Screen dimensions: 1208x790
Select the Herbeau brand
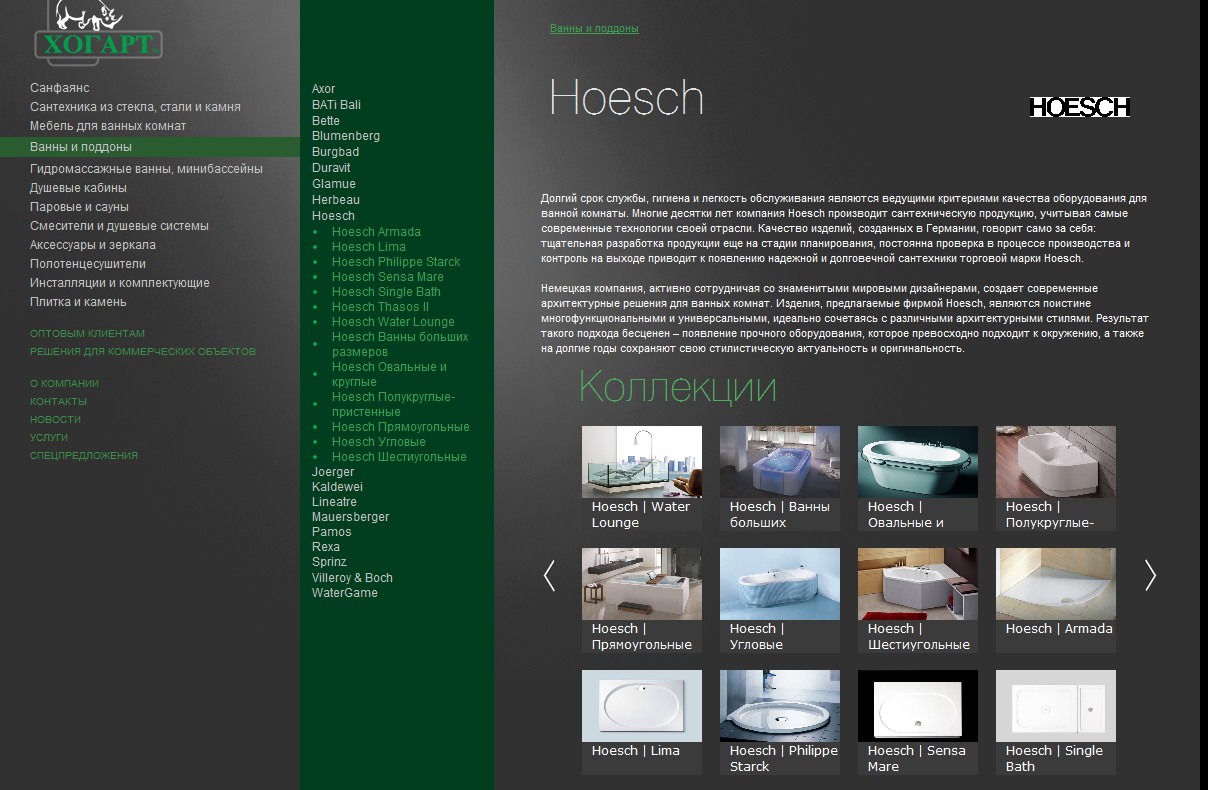(x=336, y=200)
